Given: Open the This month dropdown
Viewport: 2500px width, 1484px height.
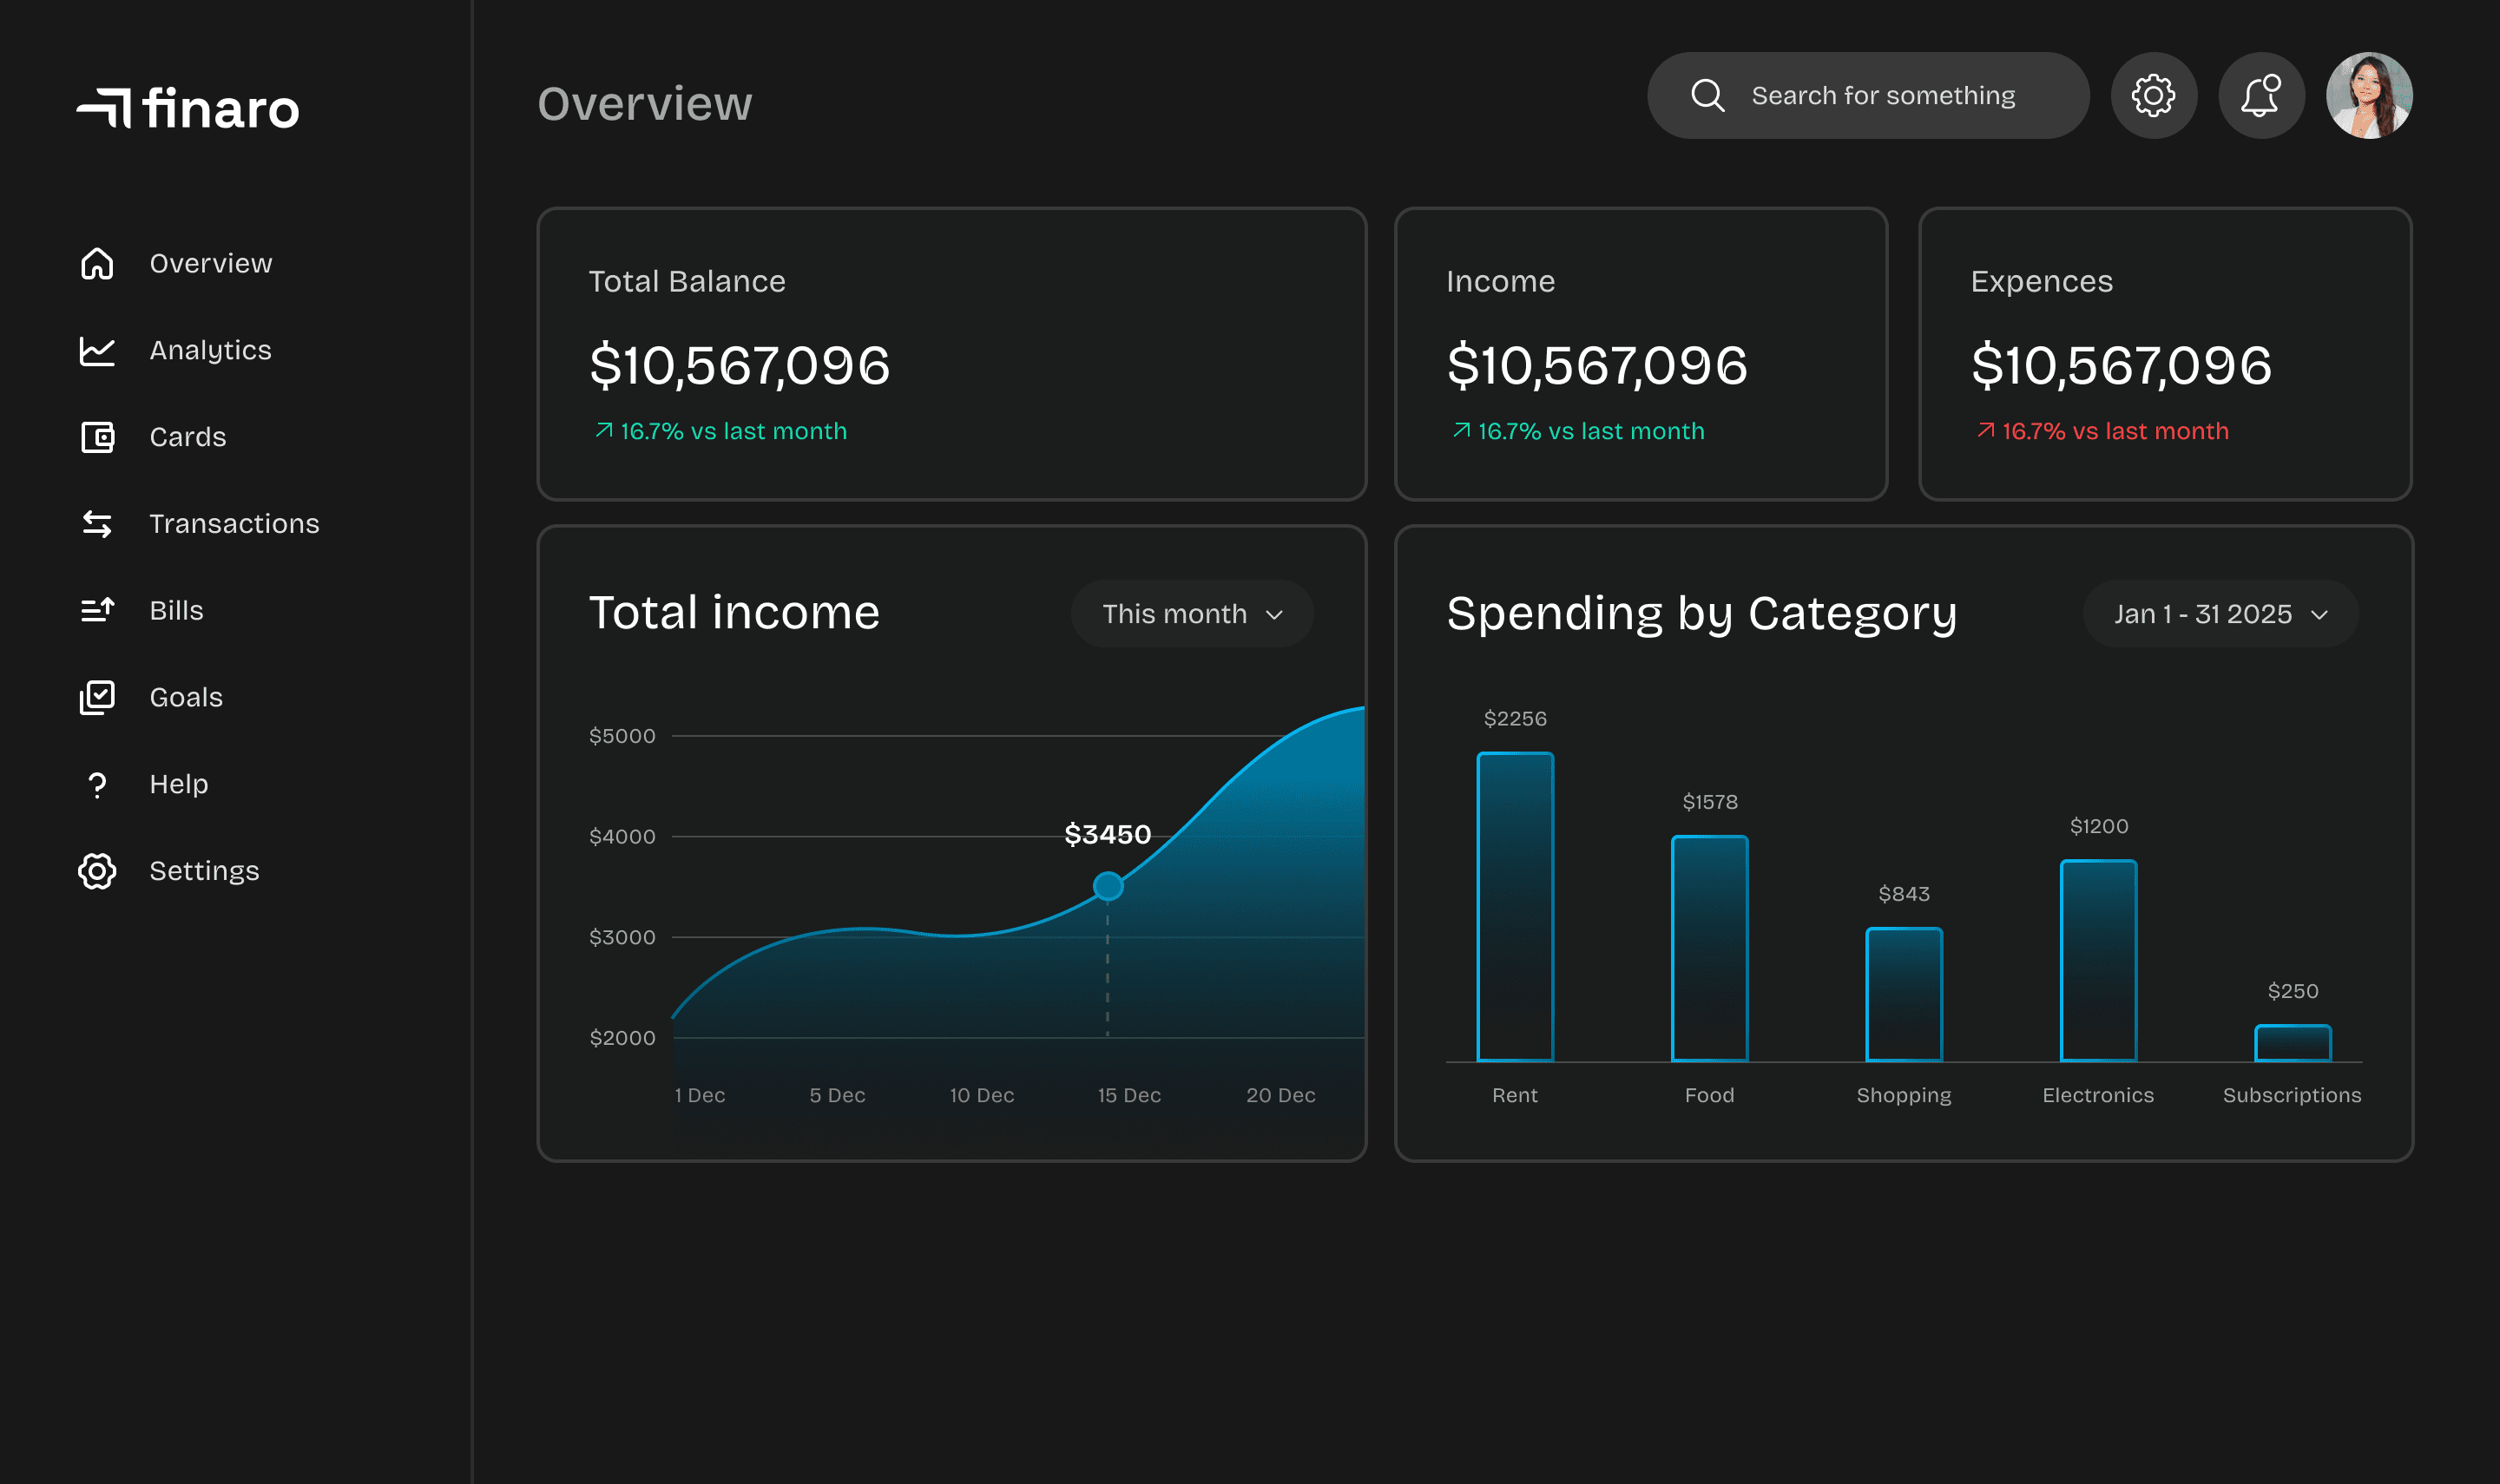Looking at the screenshot, I should click(1192, 614).
